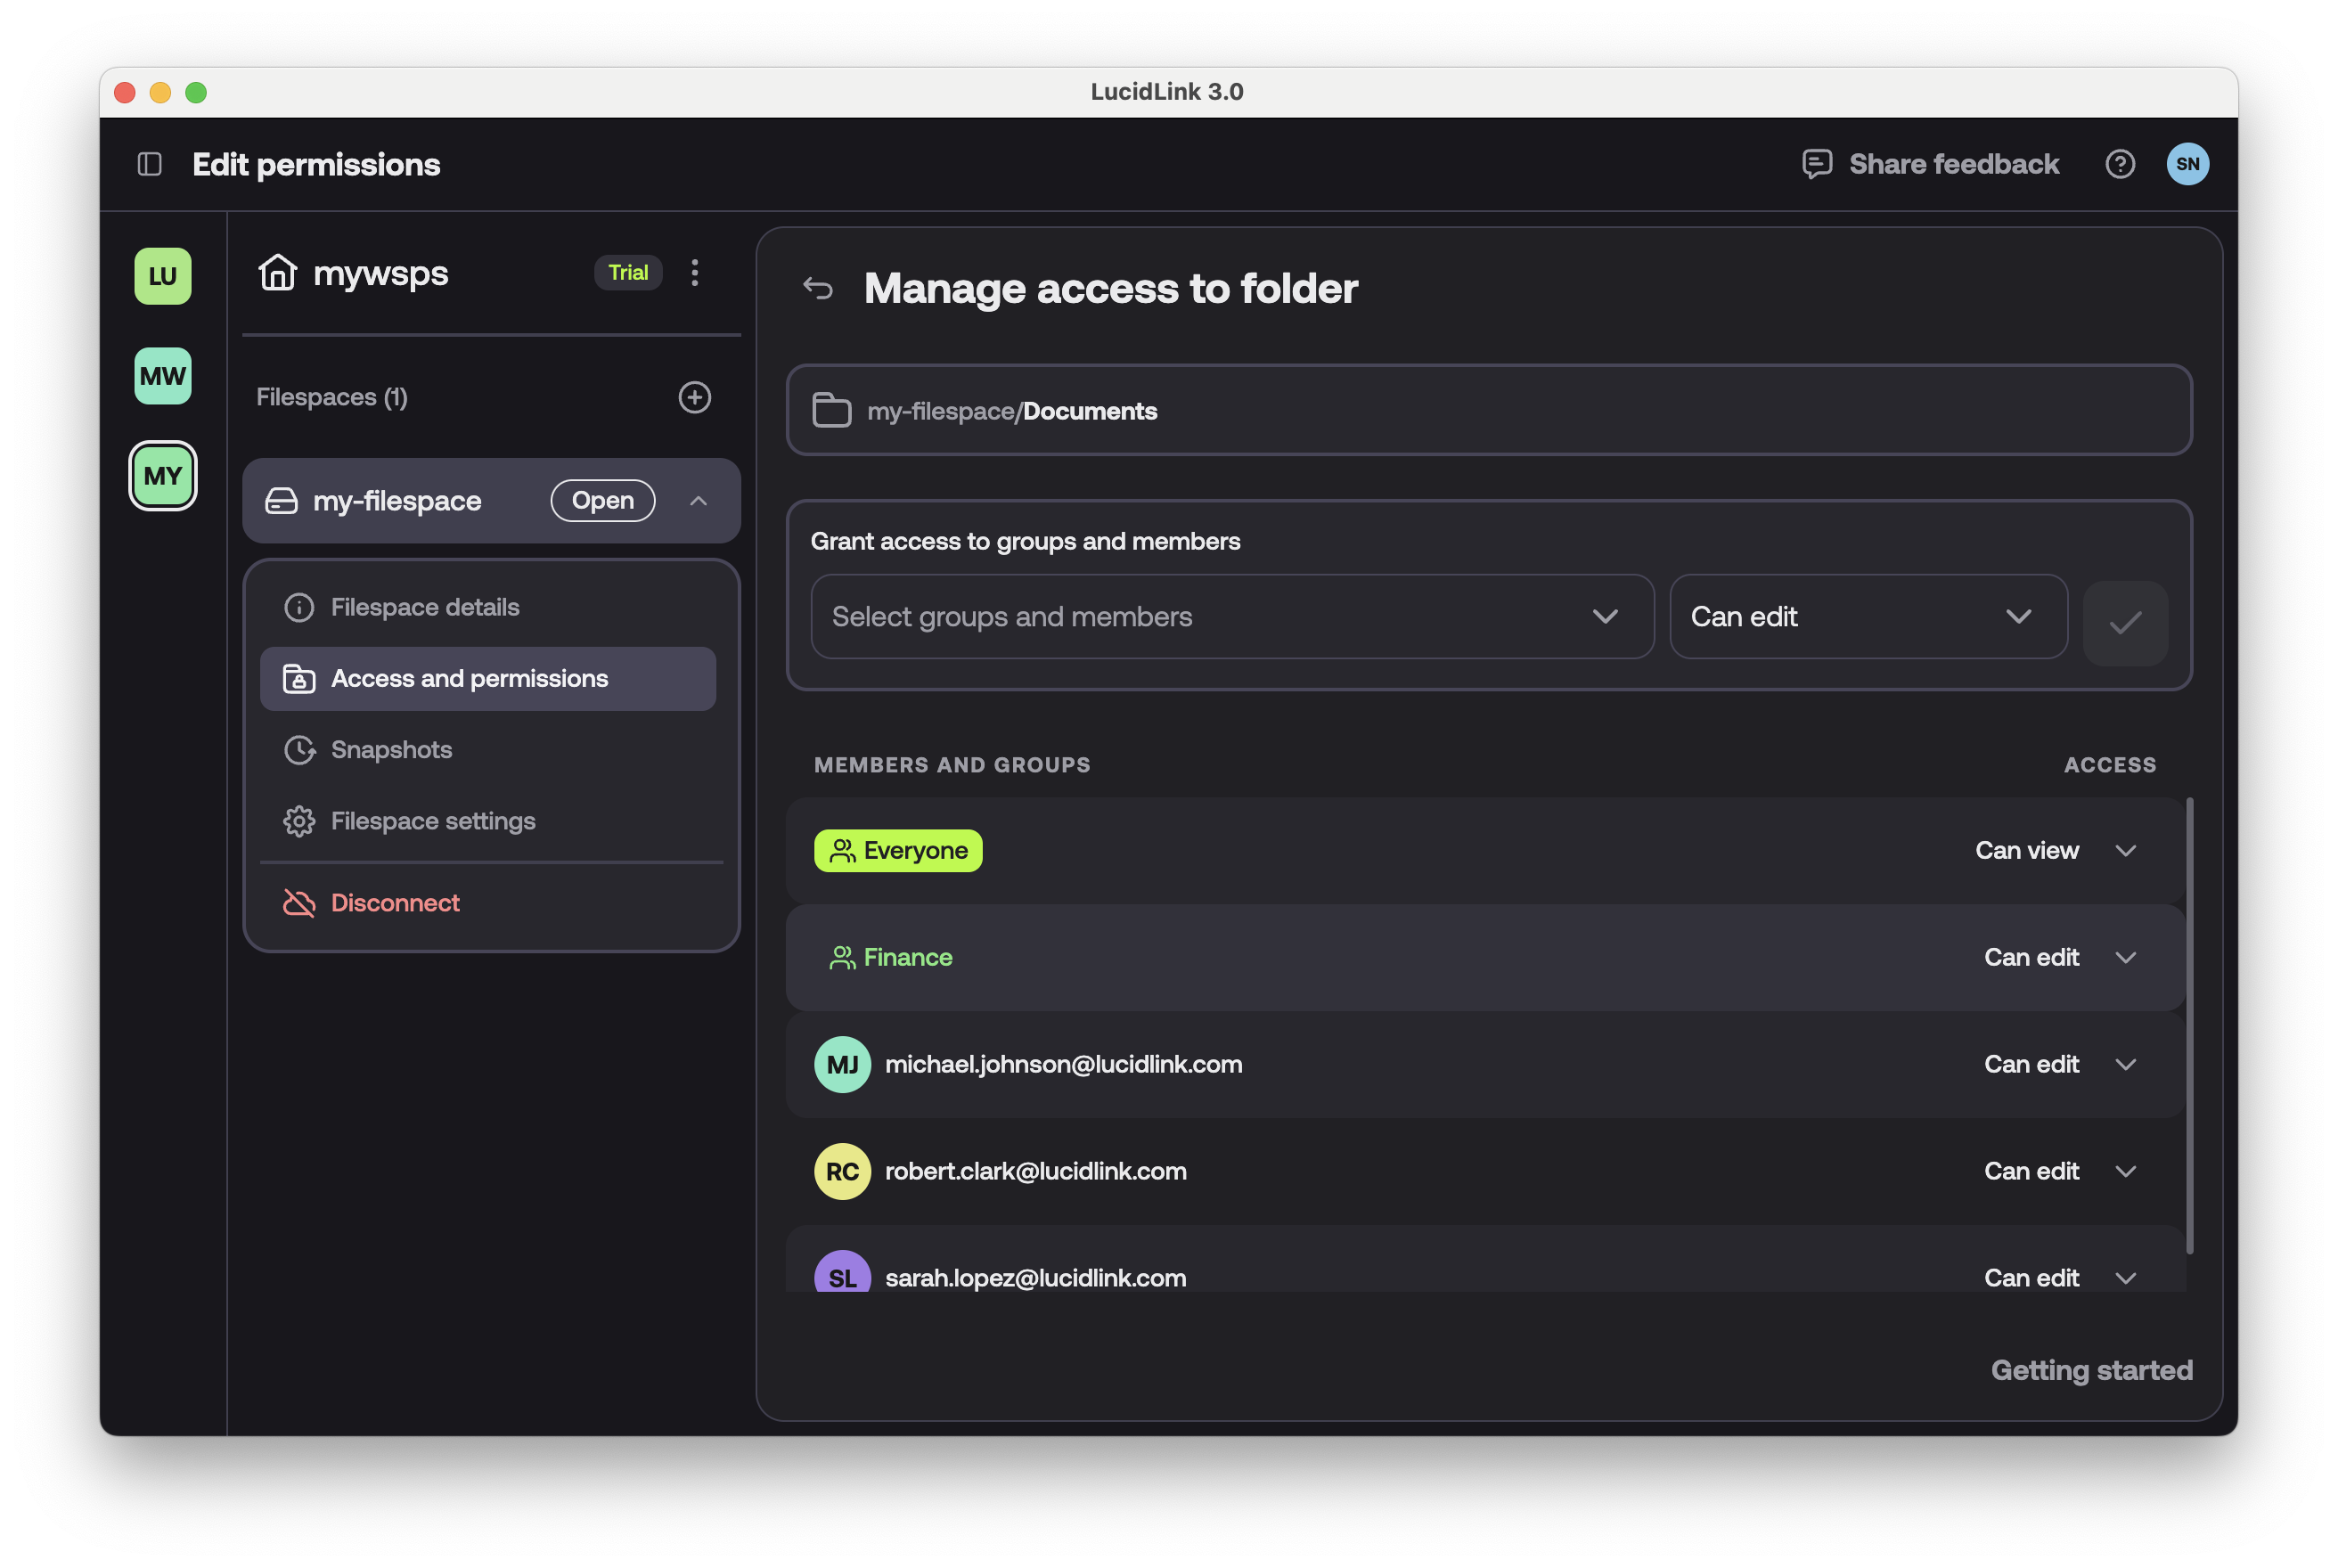Viewport: 2338px width, 1568px height.
Task: Click the MJ avatar of michael.johnson
Action: 842,1065
